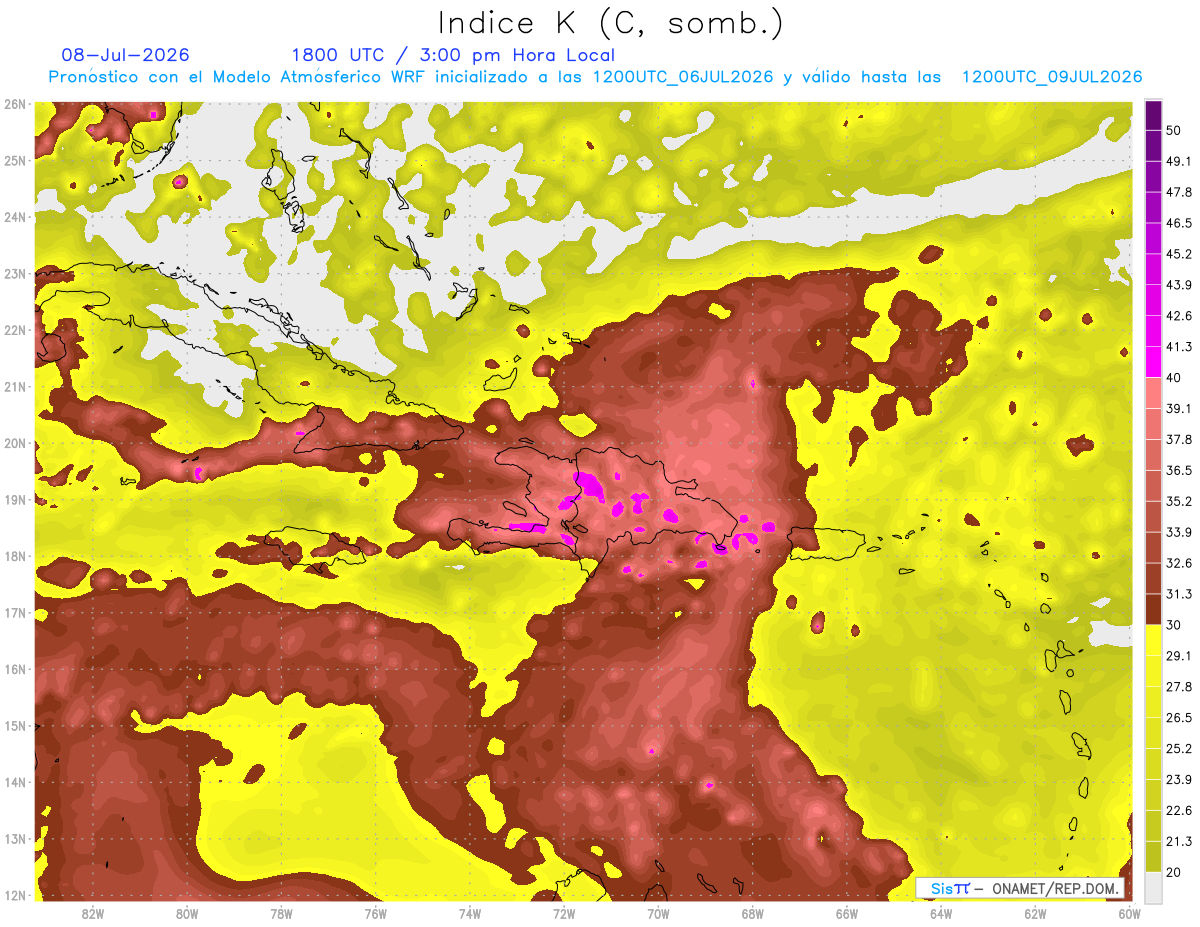
Task: Click the 70W longitude label
Action: click(x=658, y=913)
